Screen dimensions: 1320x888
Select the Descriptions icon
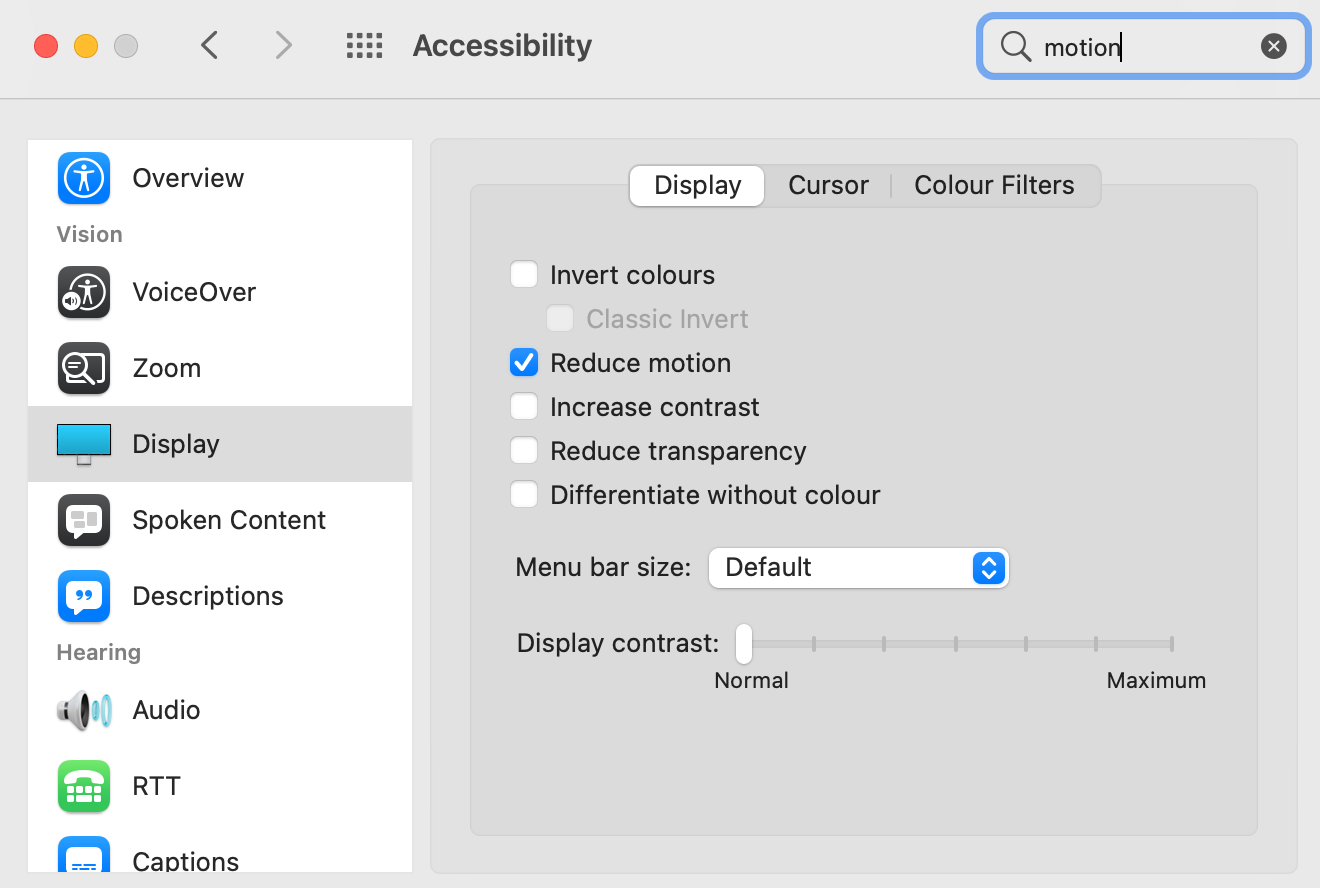(x=84, y=596)
